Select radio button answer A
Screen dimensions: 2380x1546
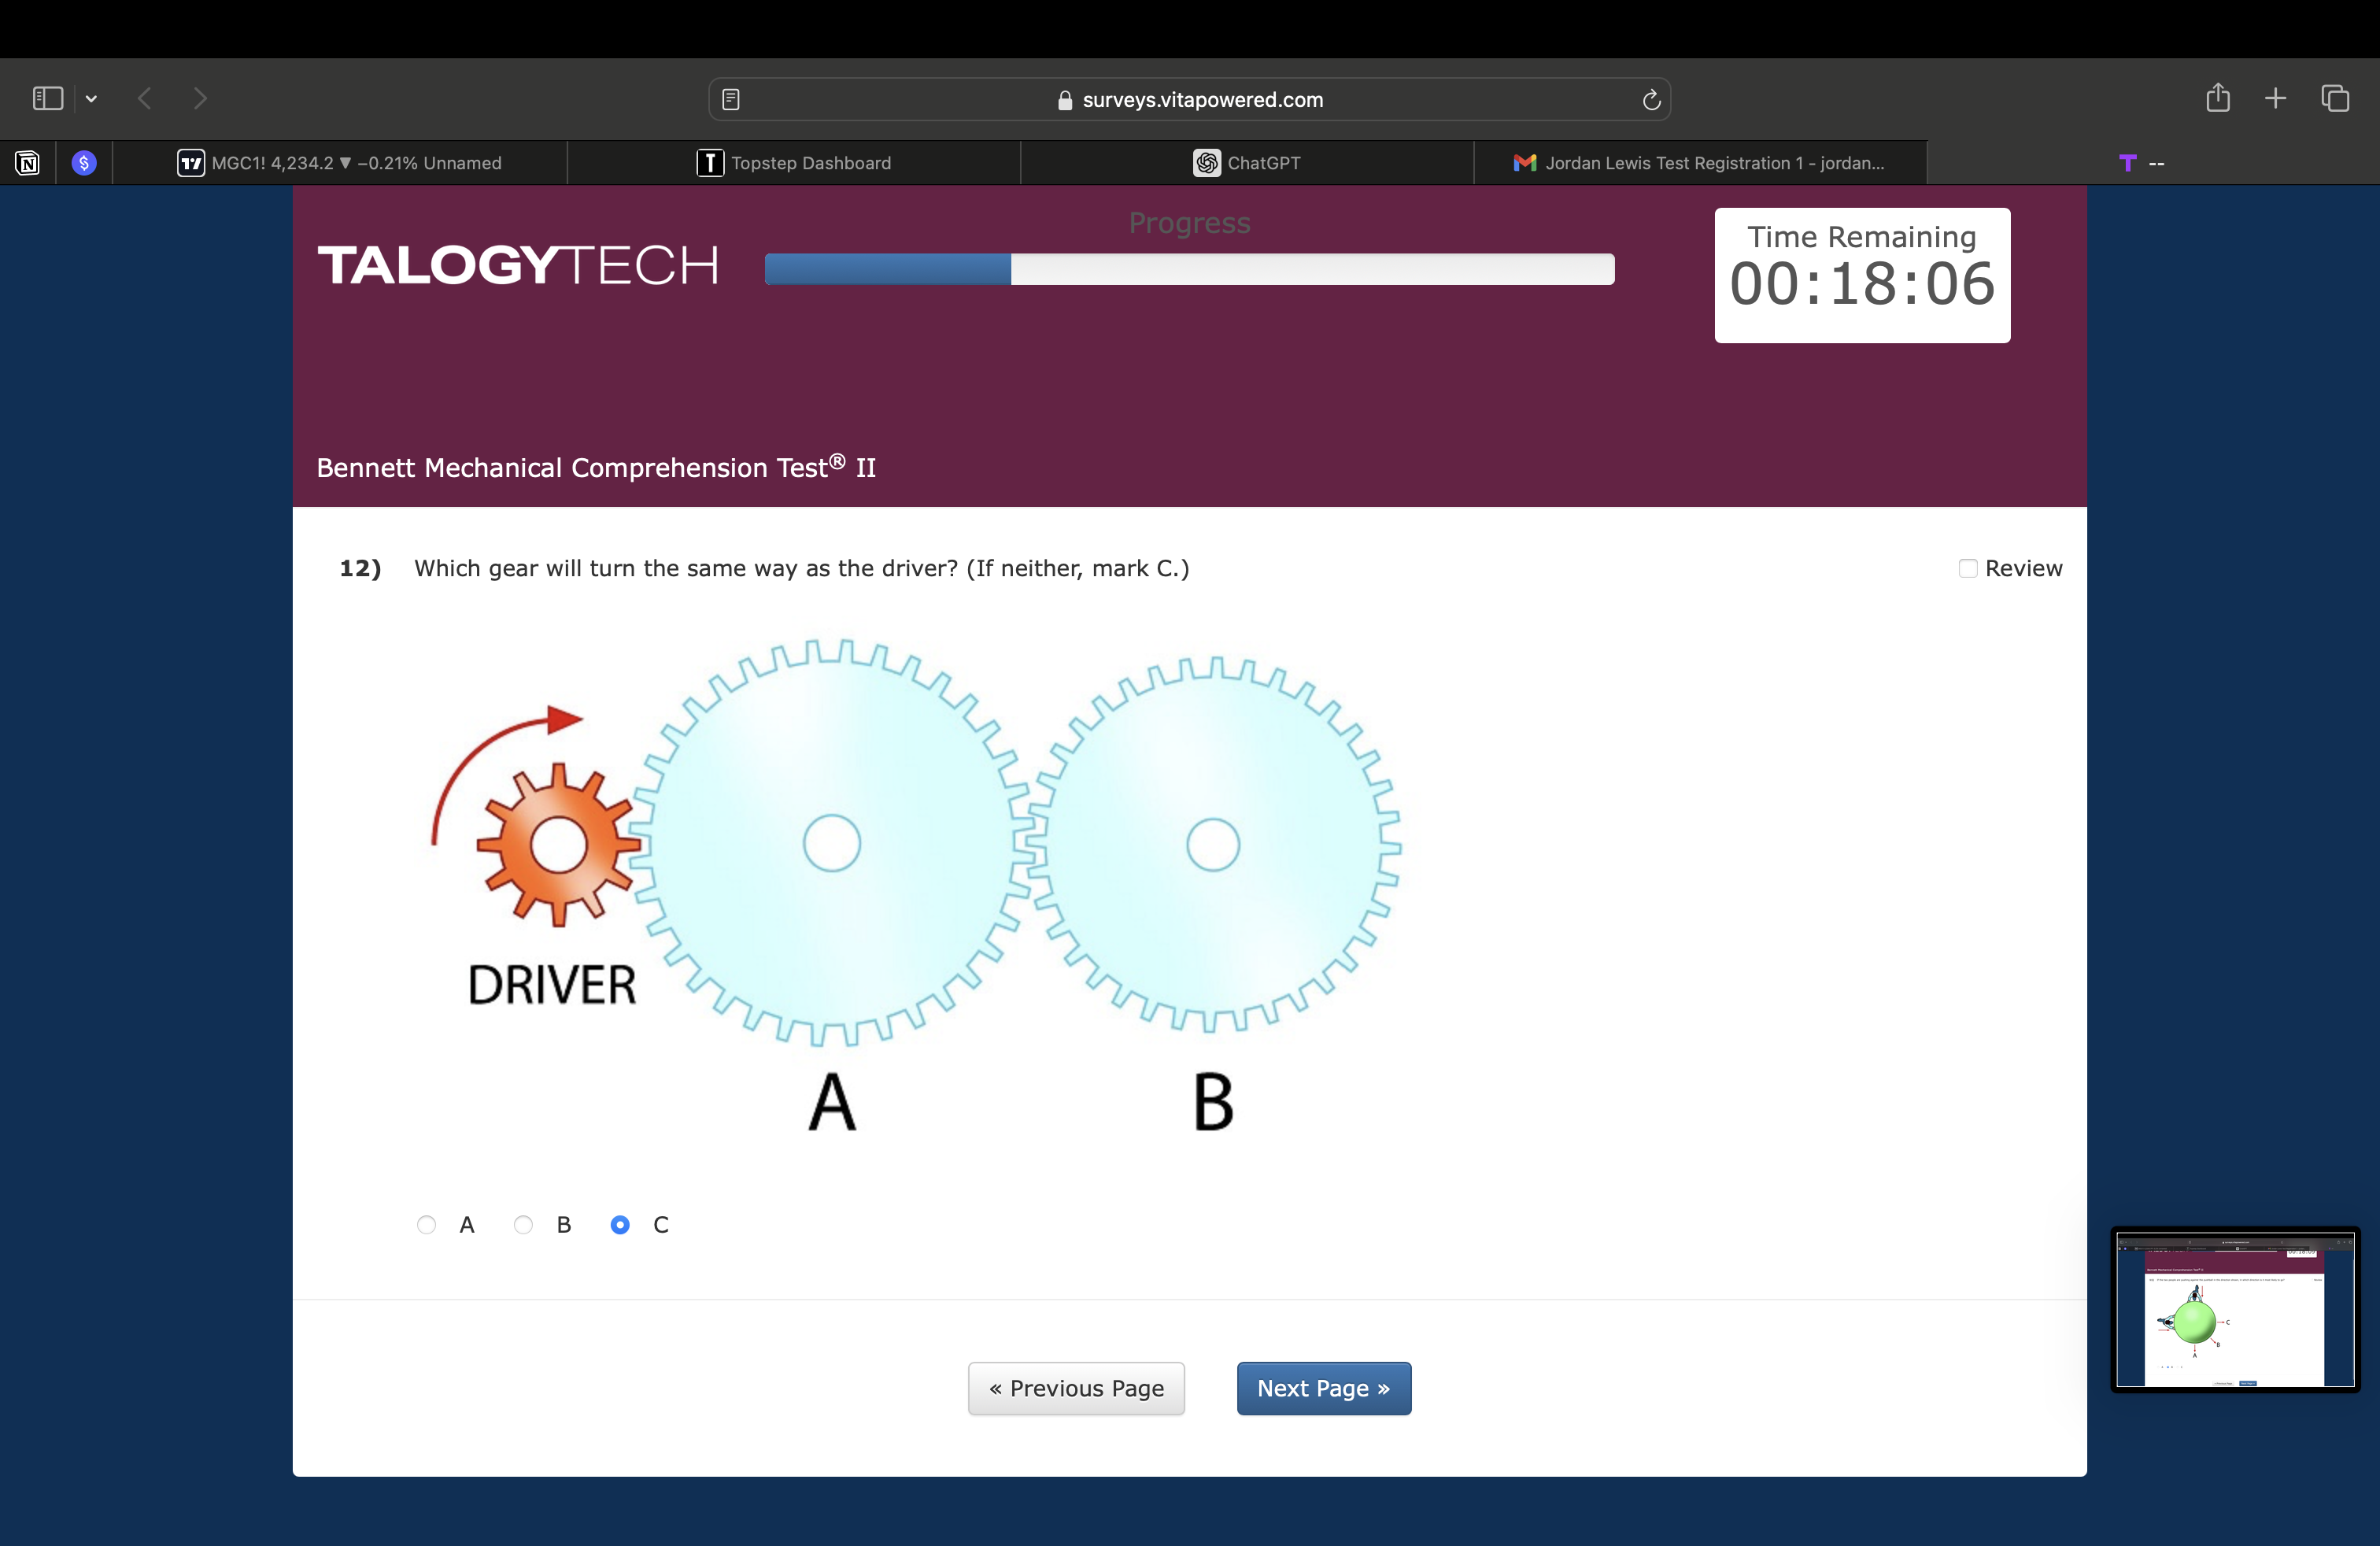coord(426,1225)
